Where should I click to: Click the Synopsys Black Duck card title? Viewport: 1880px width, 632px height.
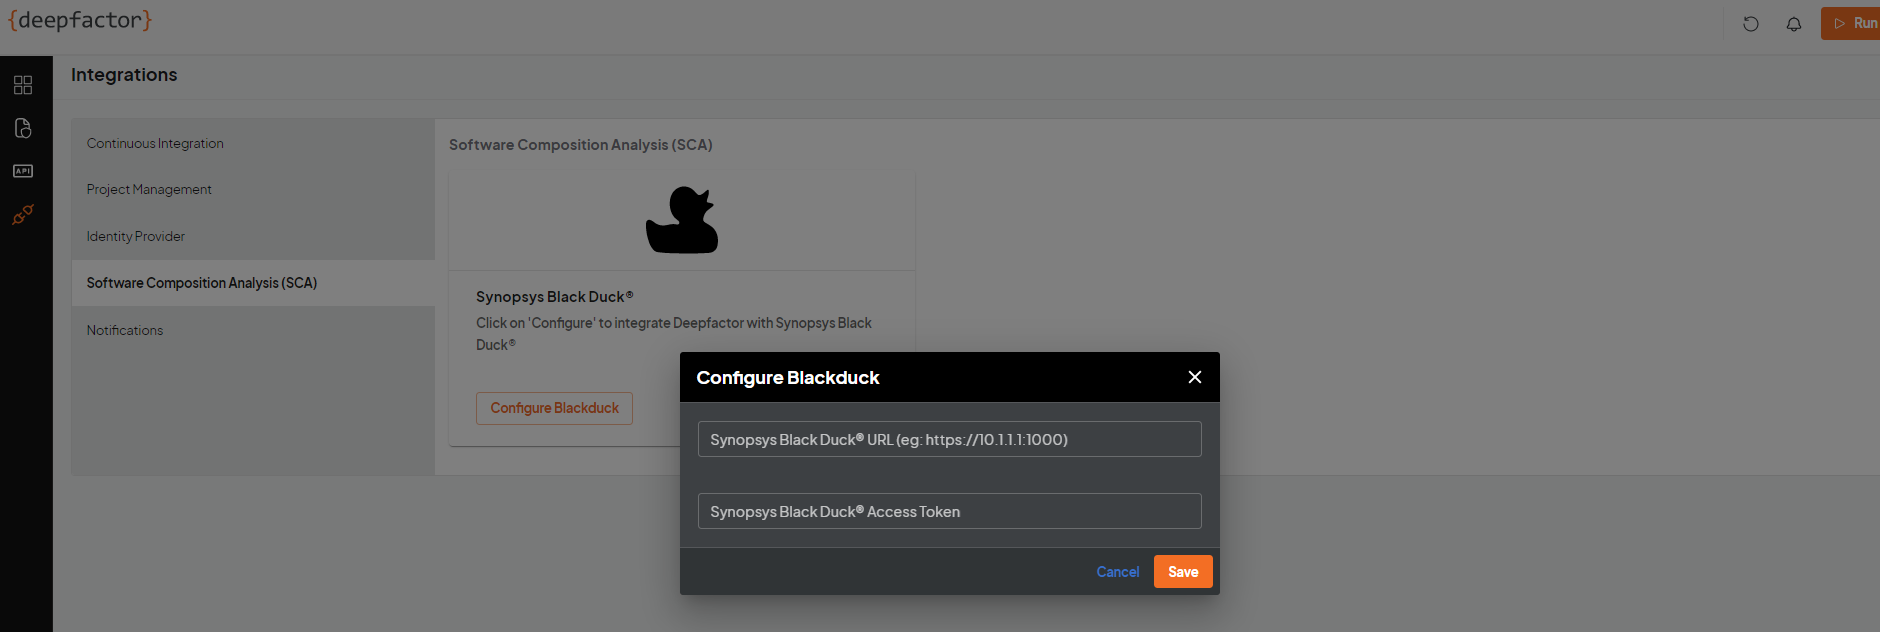(555, 297)
